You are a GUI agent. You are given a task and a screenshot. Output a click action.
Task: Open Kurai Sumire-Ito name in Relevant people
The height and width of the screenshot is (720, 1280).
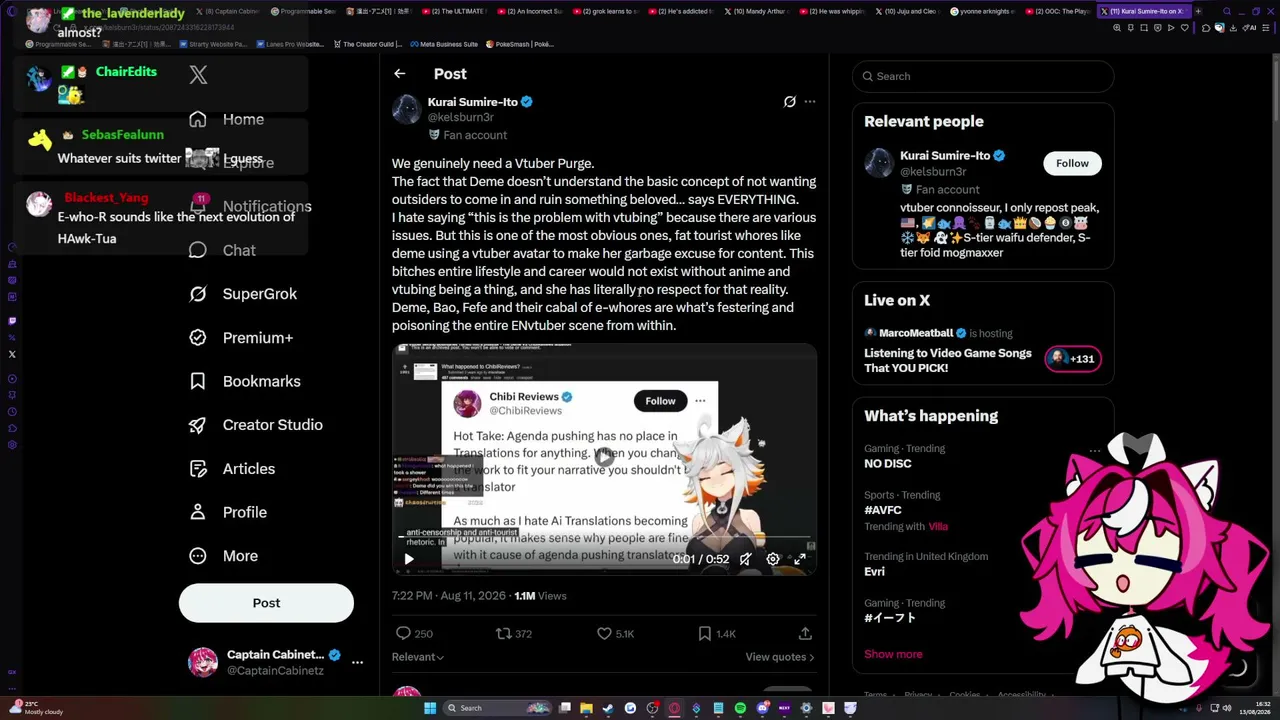point(945,156)
